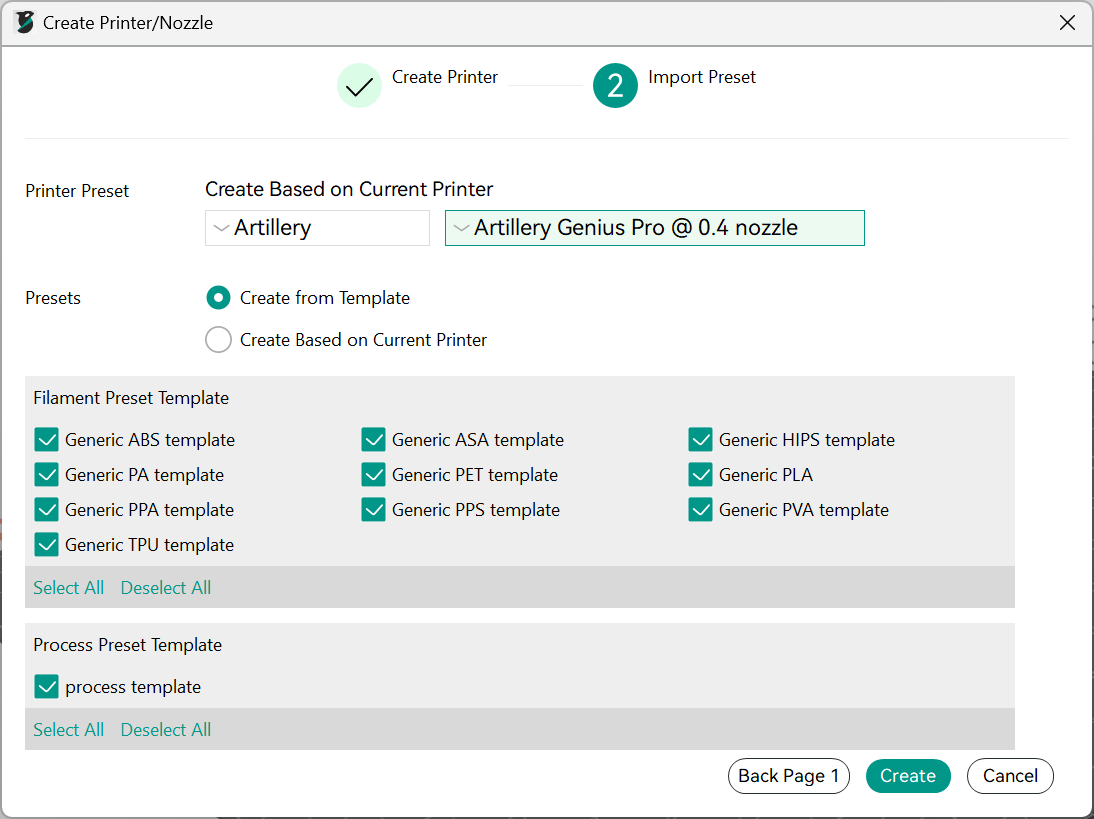Click the step 2 Import Preset circle
1094x819 pixels.
[x=615, y=86]
